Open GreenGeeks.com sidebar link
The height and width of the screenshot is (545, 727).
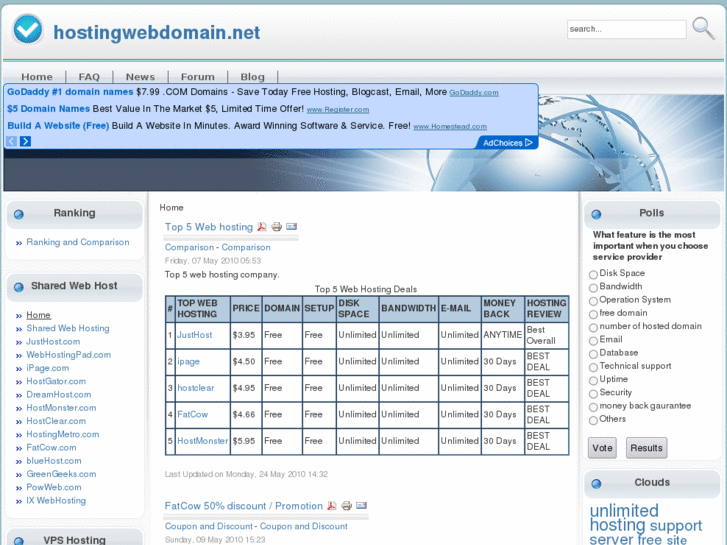click(x=61, y=474)
